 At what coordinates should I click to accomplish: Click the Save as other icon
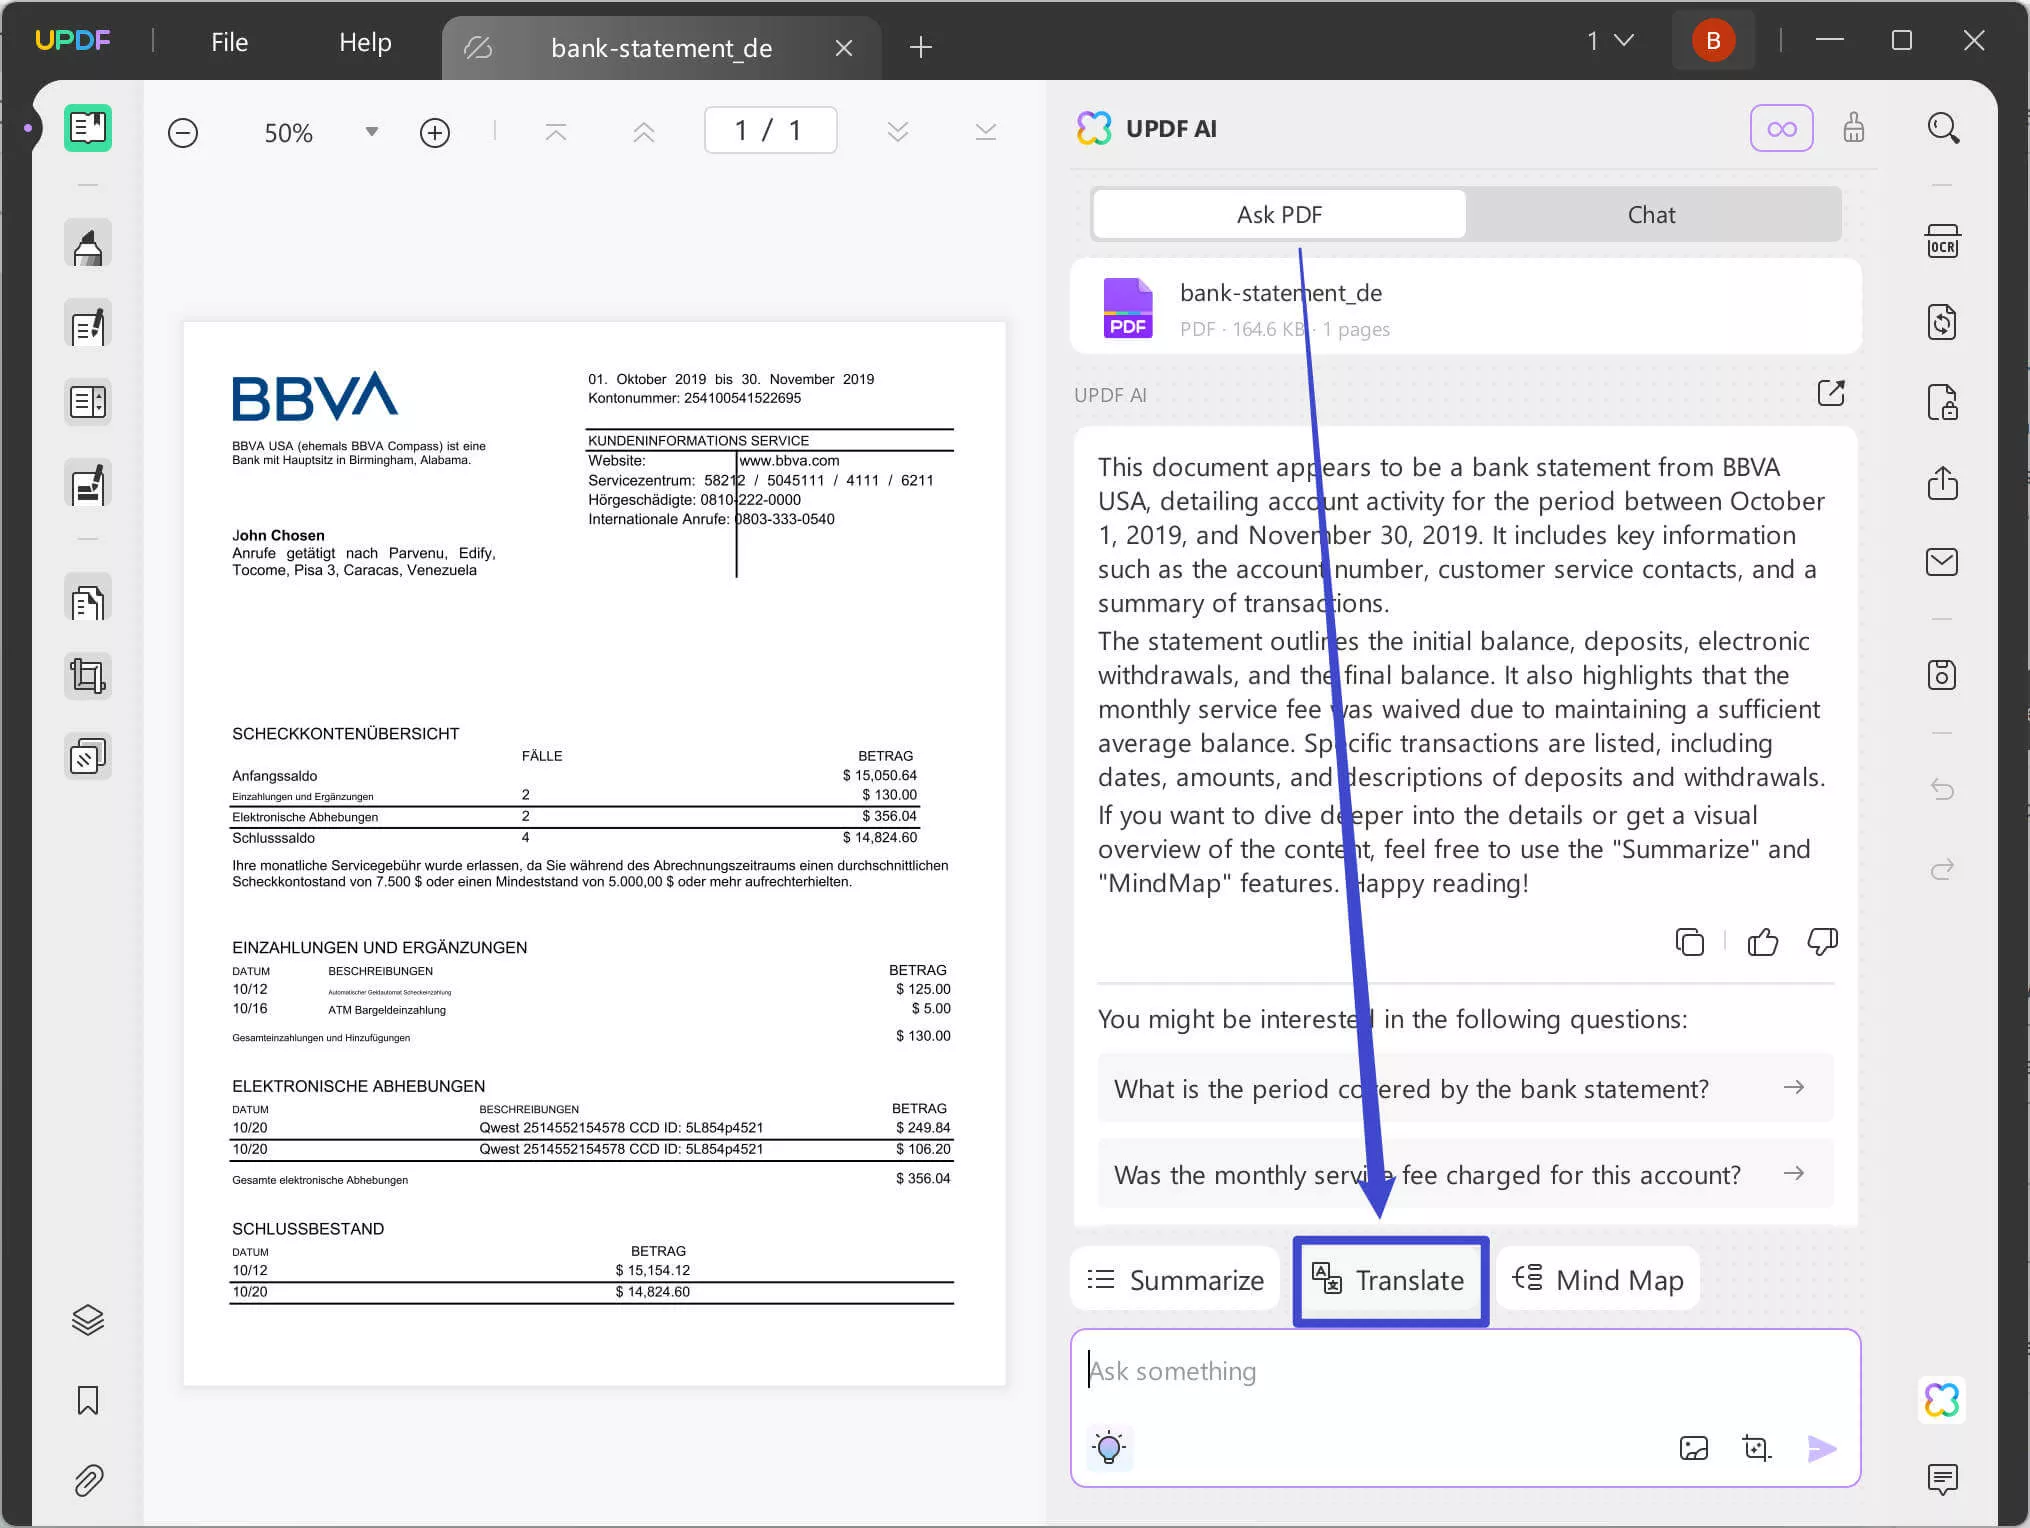click(1943, 675)
